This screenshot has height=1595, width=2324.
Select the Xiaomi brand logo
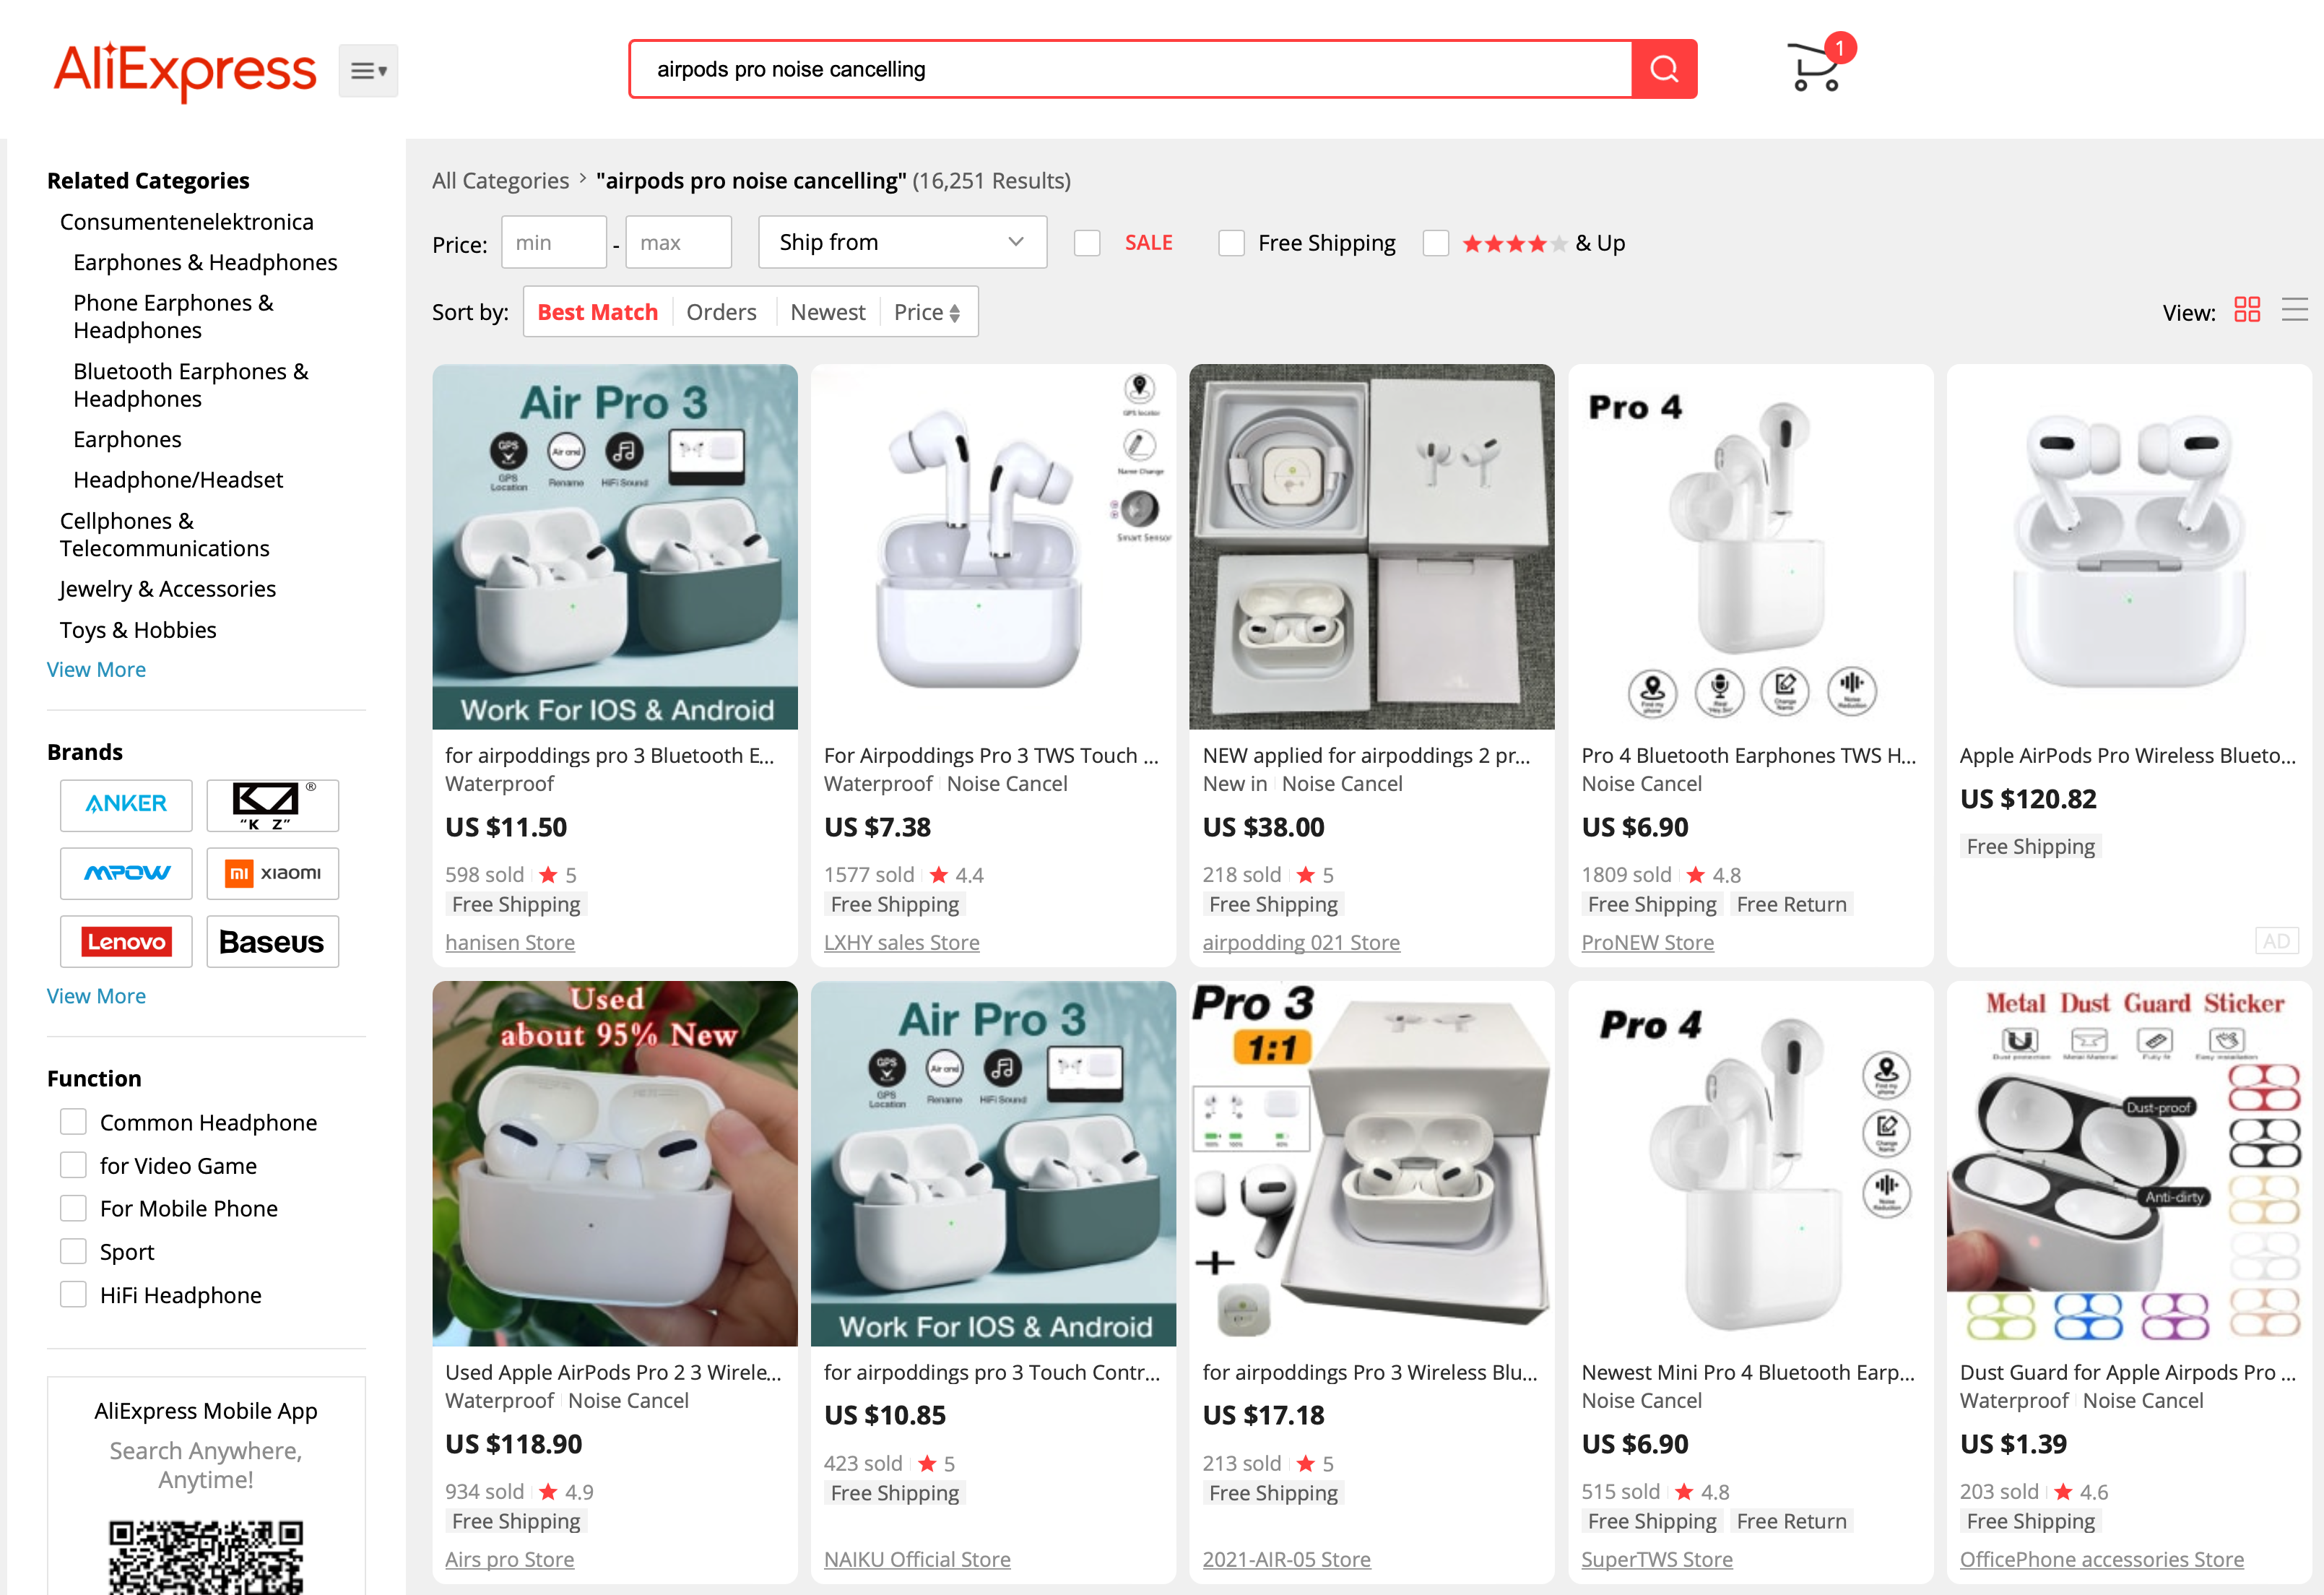[273, 873]
